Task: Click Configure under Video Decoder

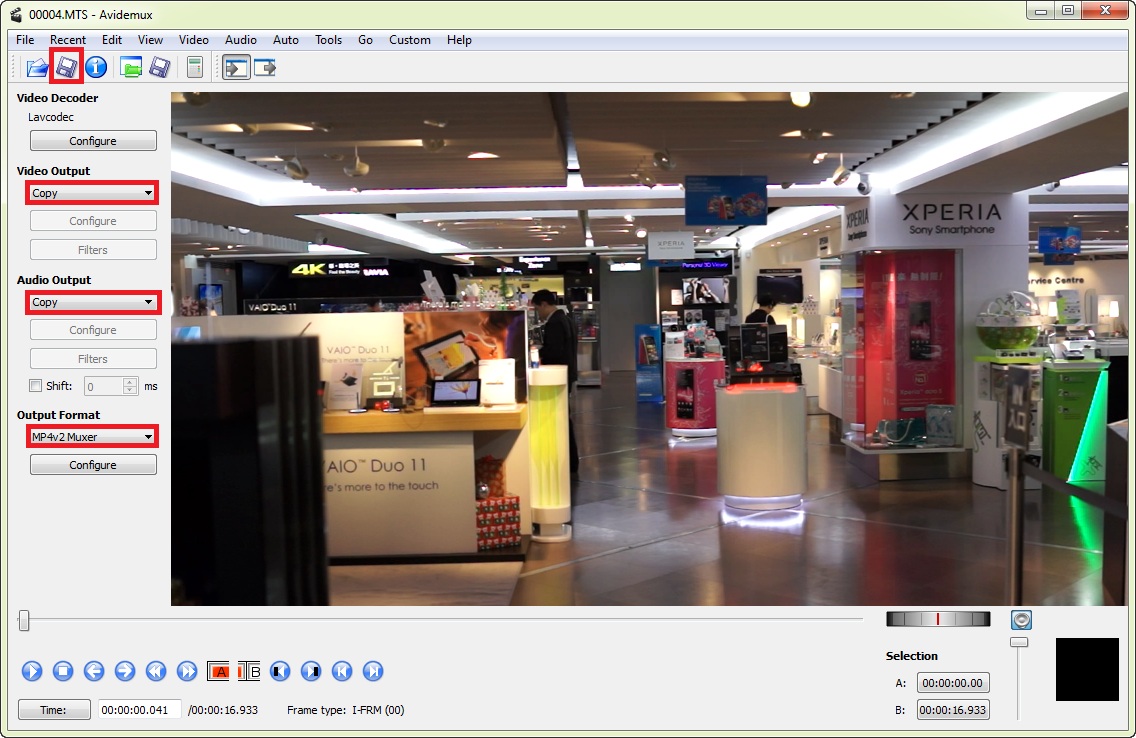Action: pyautogui.click(x=93, y=141)
